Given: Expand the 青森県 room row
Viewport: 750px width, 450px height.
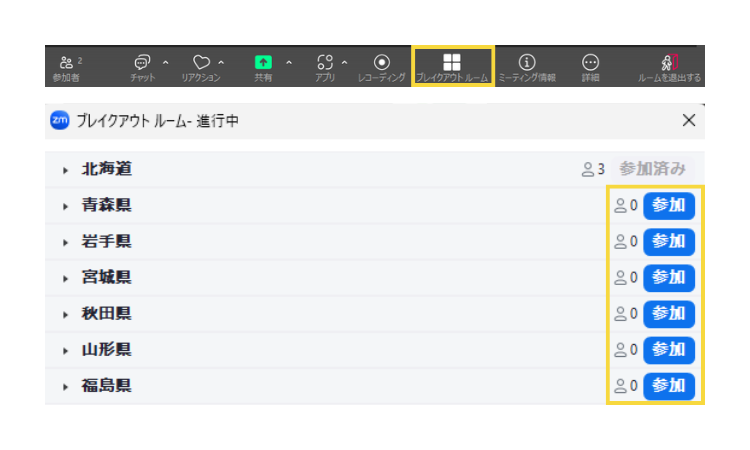Looking at the screenshot, I should [66, 206].
